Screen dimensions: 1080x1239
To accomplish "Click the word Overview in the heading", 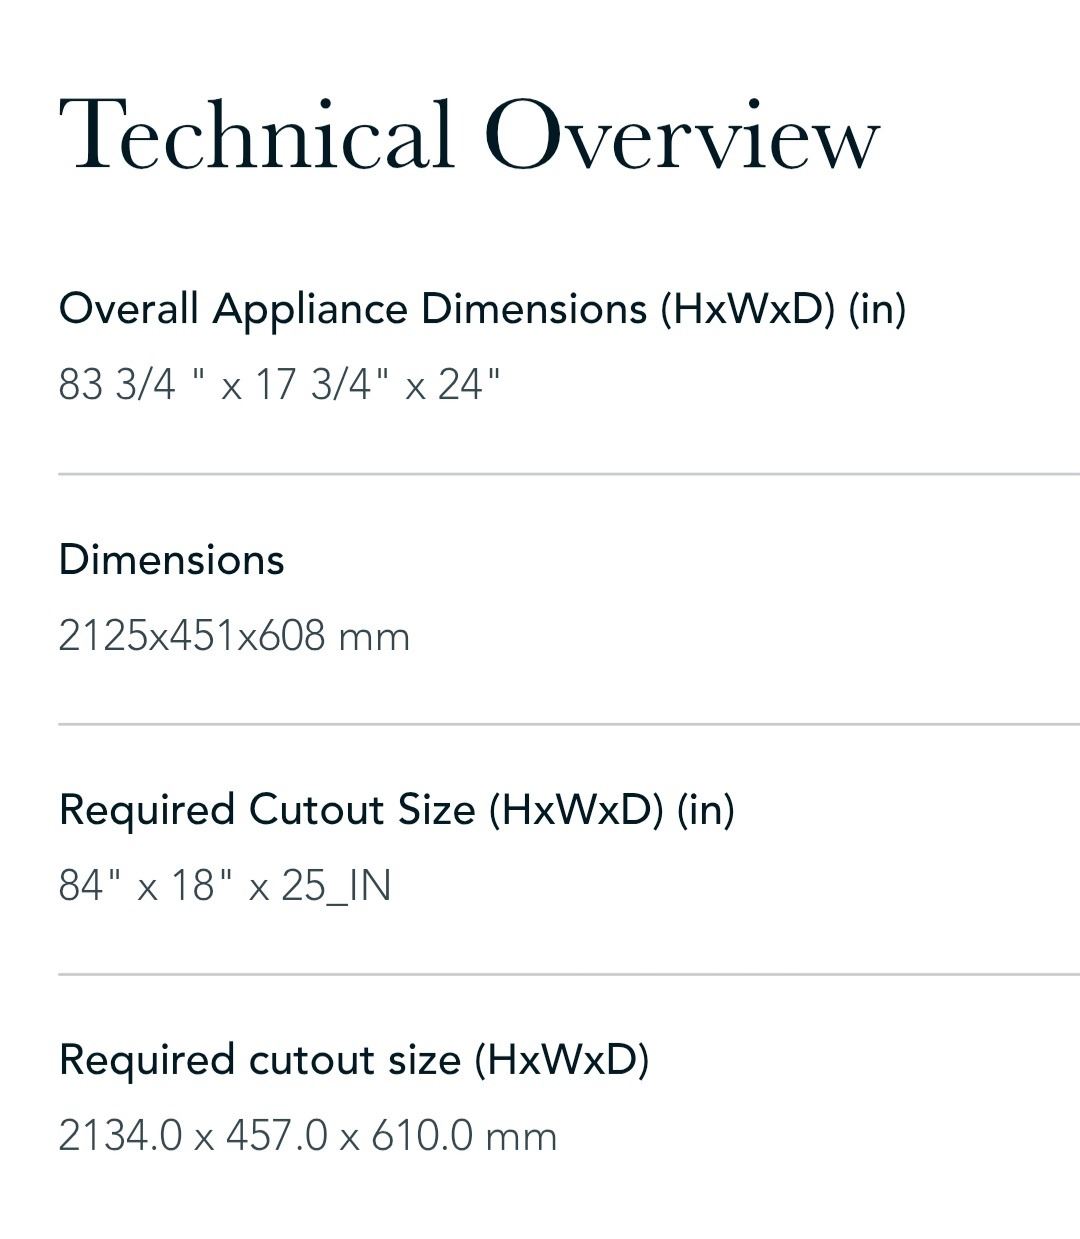I will (682, 135).
